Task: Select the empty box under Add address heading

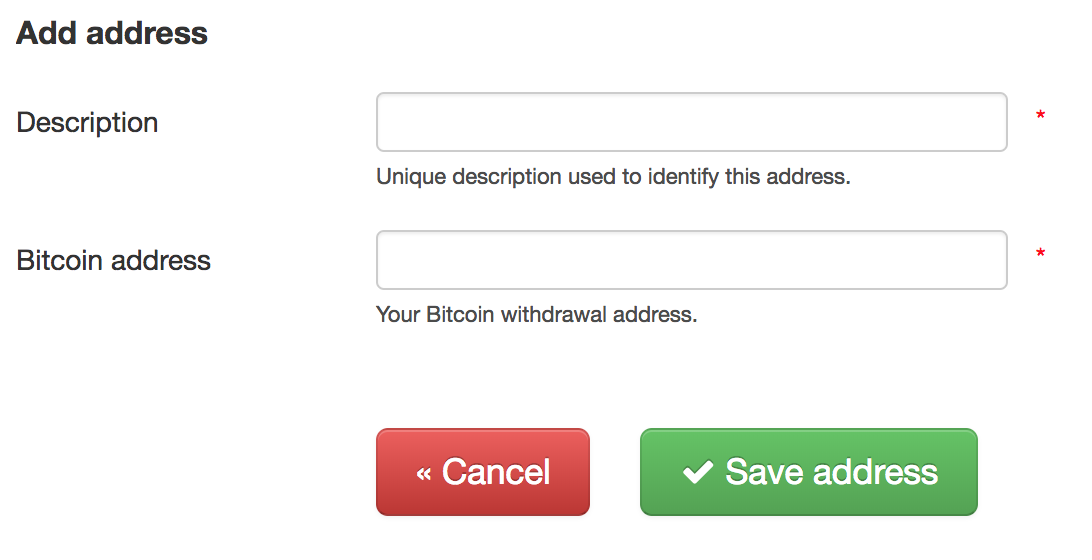Action: pos(691,122)
